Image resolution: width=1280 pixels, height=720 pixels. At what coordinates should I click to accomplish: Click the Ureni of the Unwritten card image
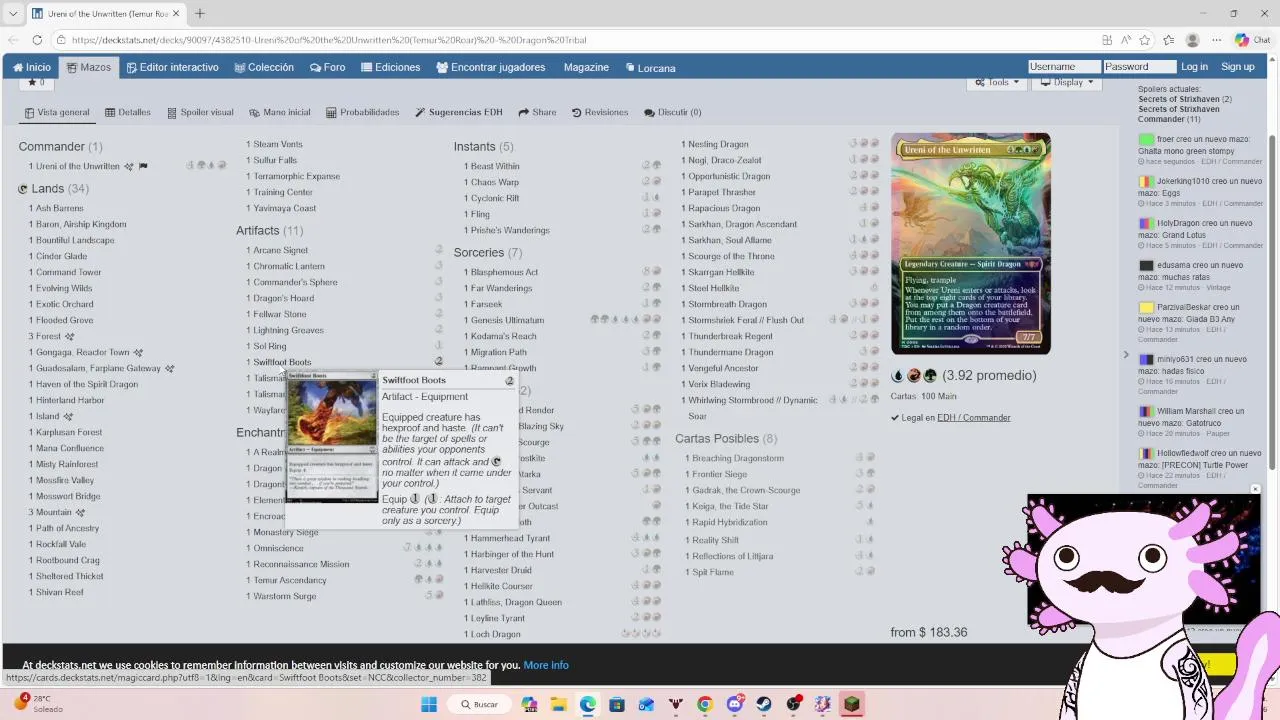(x=970, y=243)
